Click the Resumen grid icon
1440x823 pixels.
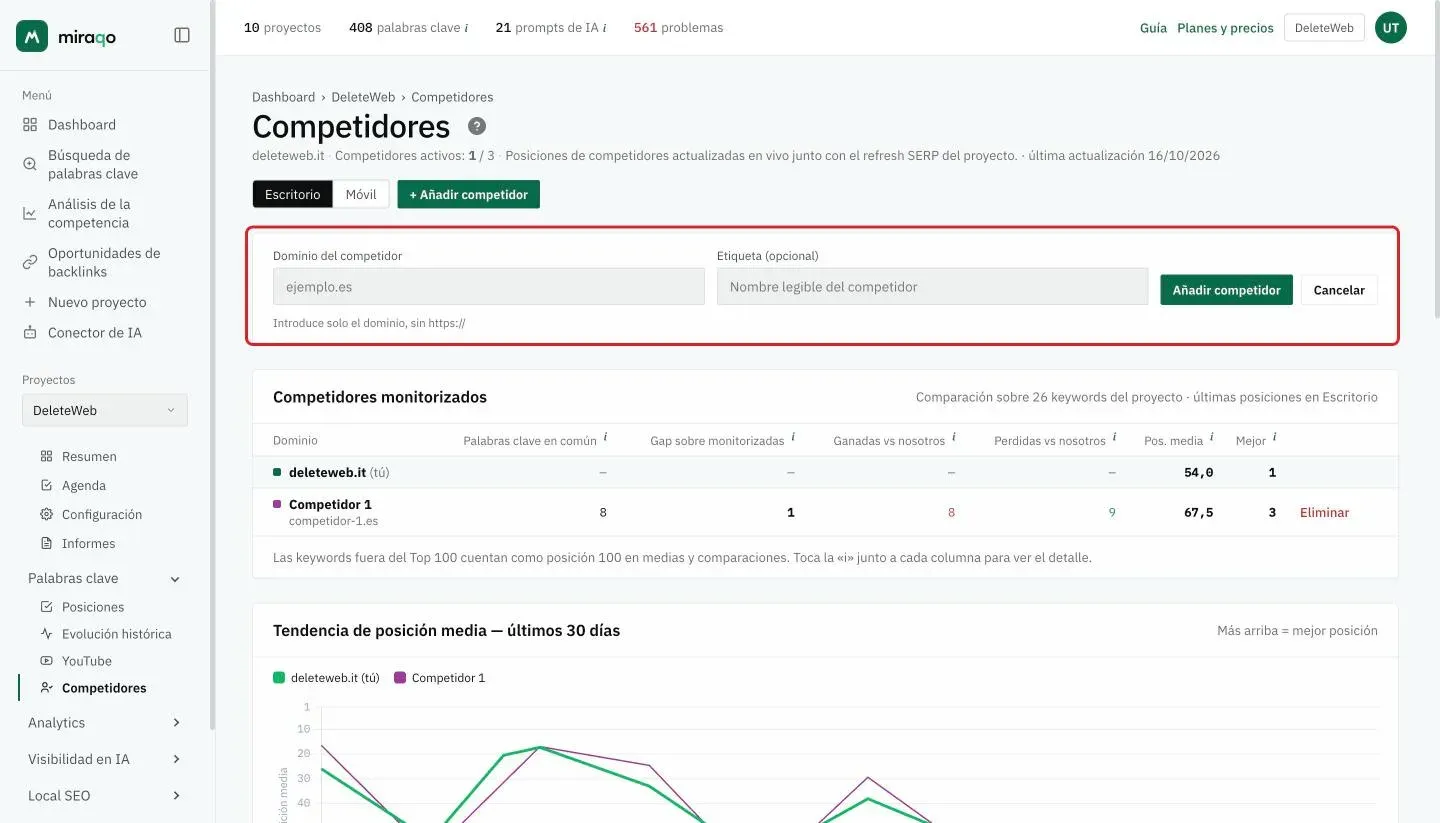pyautogui.click(x=46, y=456)
